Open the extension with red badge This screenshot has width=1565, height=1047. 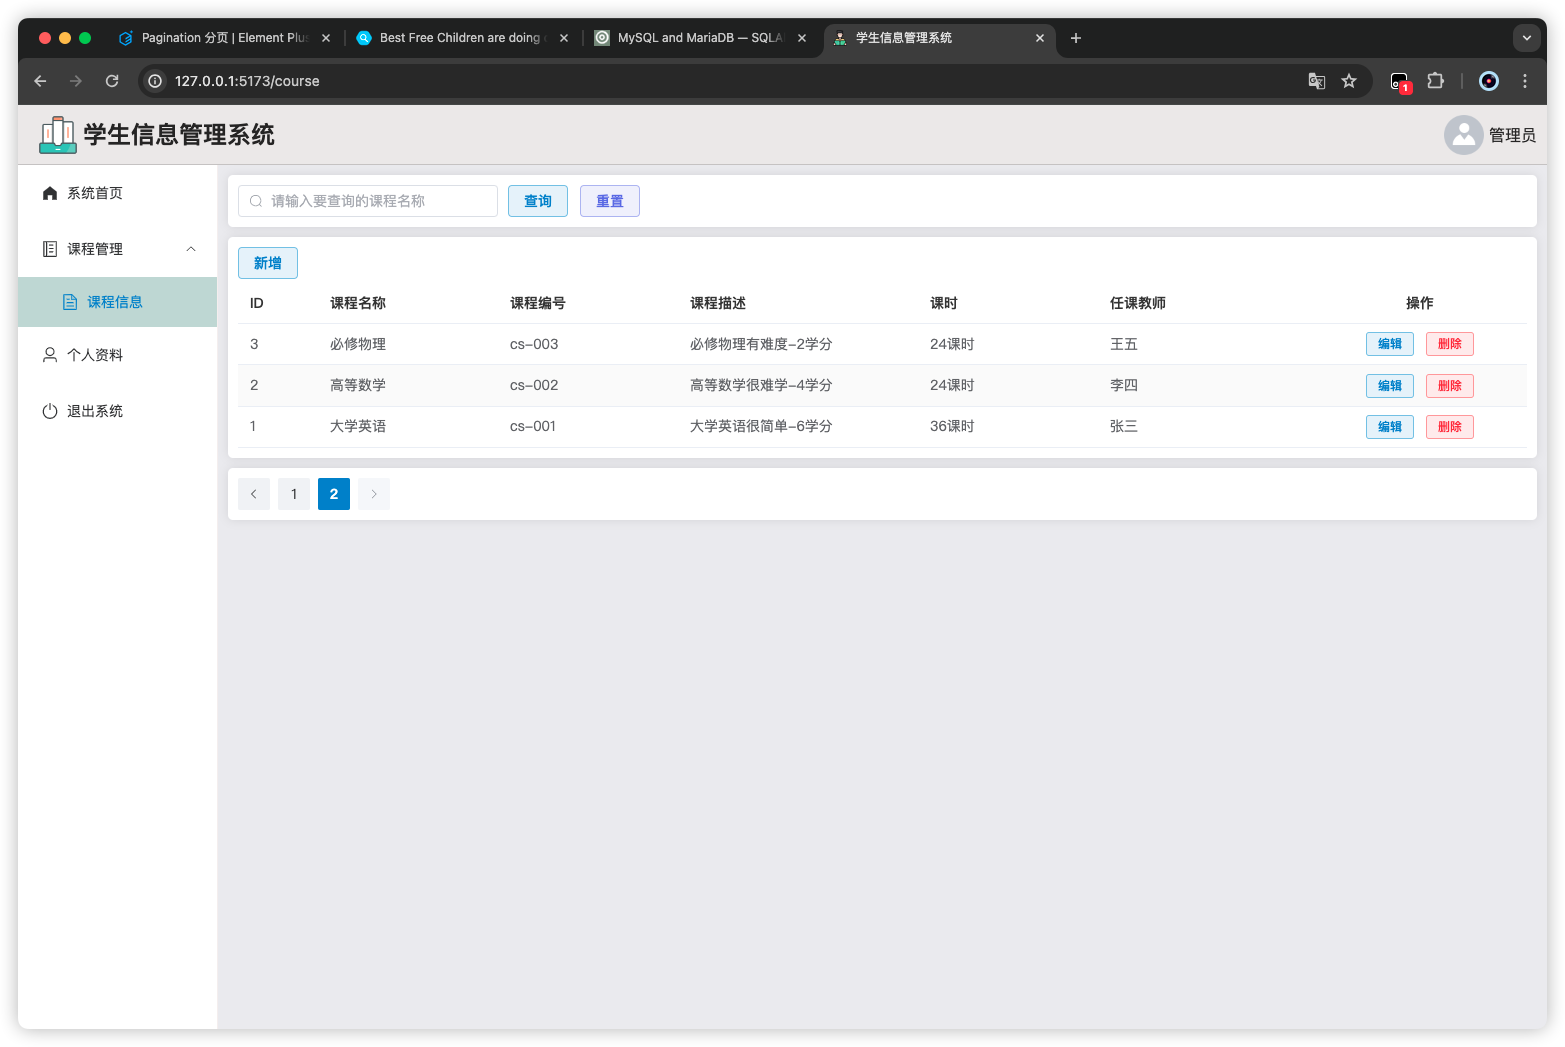1400,82
